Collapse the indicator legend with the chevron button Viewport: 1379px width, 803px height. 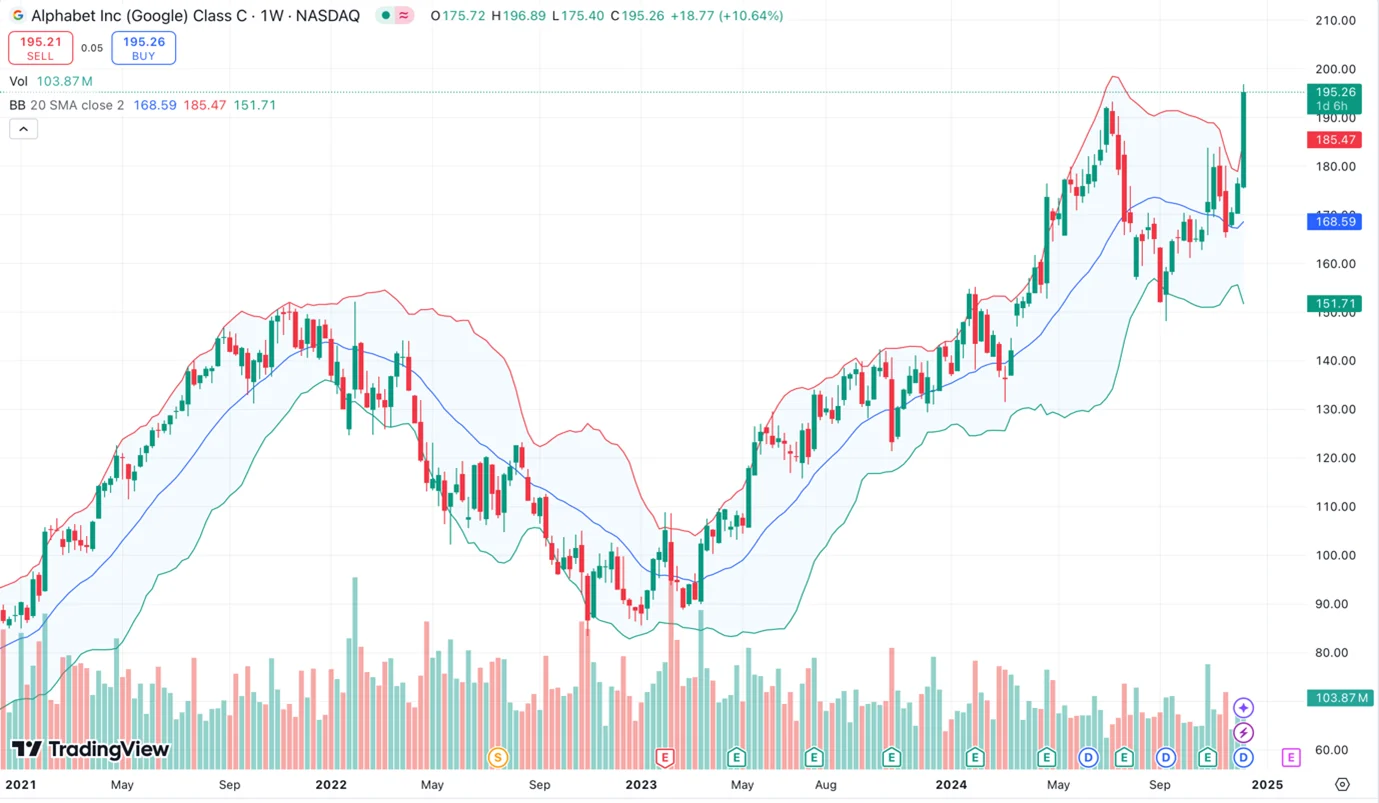pyautogui.click(x=23, y=128)
